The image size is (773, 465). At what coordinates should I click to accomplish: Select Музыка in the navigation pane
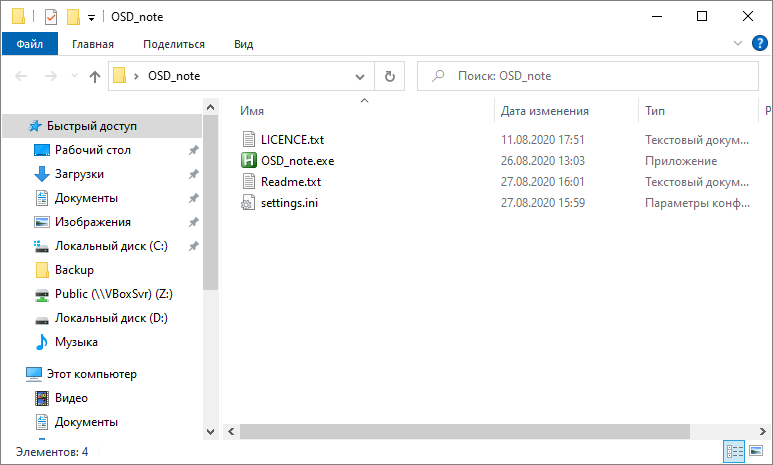(x=76, y=342)
